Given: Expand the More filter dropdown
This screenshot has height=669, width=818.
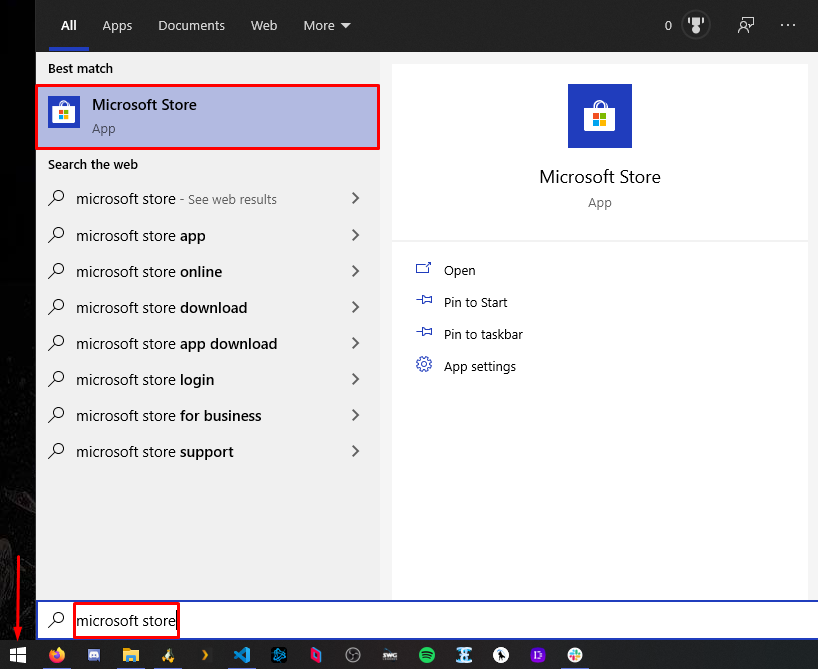Looking at the screenshot, I should [327, 26].
